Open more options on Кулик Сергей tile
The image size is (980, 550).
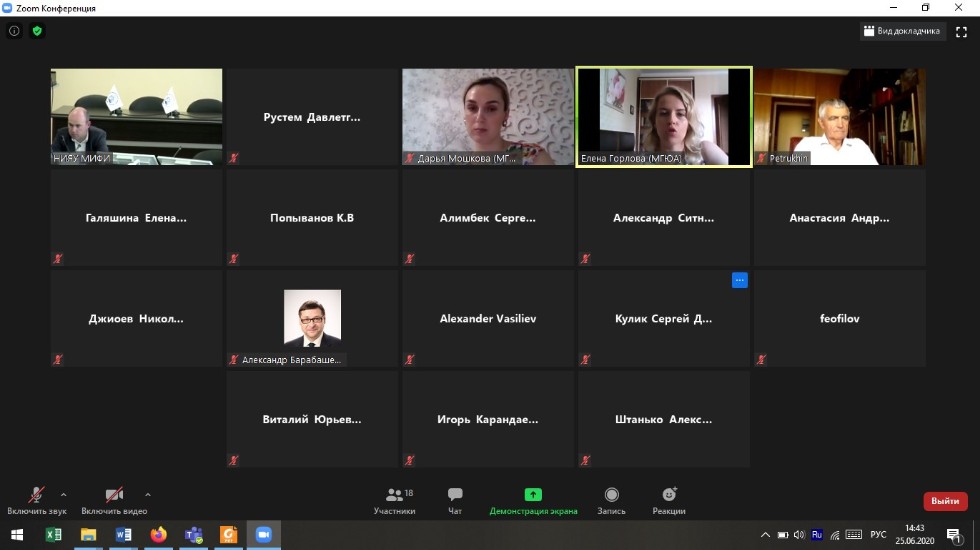coord(739,280)
